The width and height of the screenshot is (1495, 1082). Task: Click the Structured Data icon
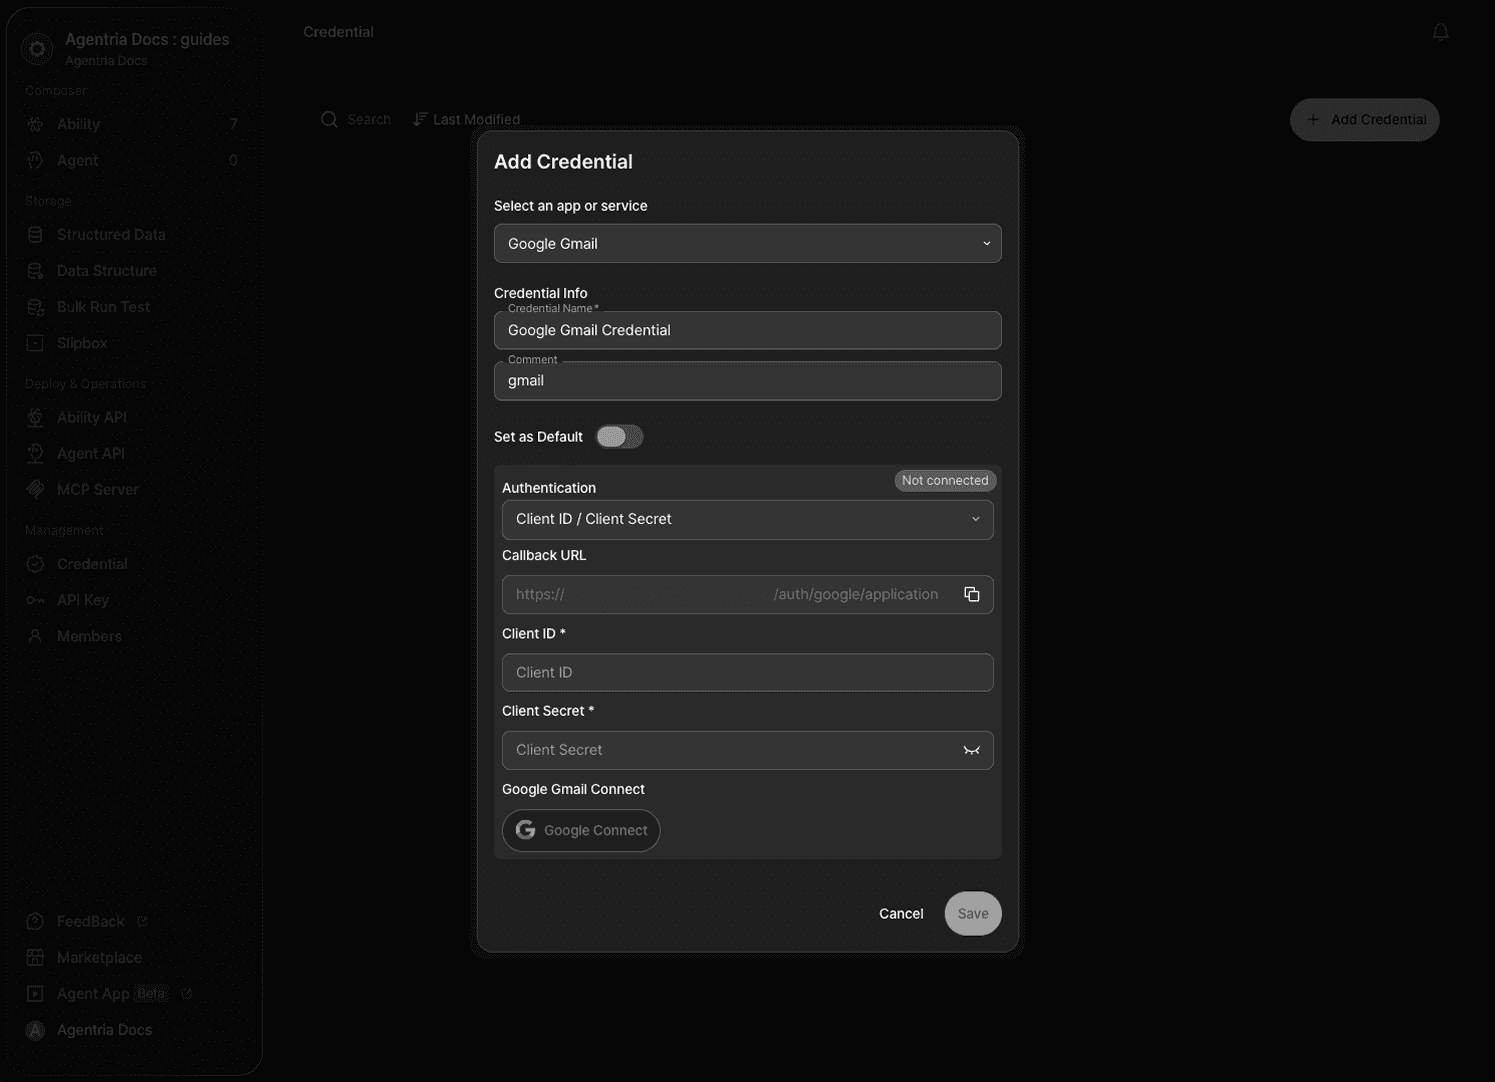click(x=35, y=234)
